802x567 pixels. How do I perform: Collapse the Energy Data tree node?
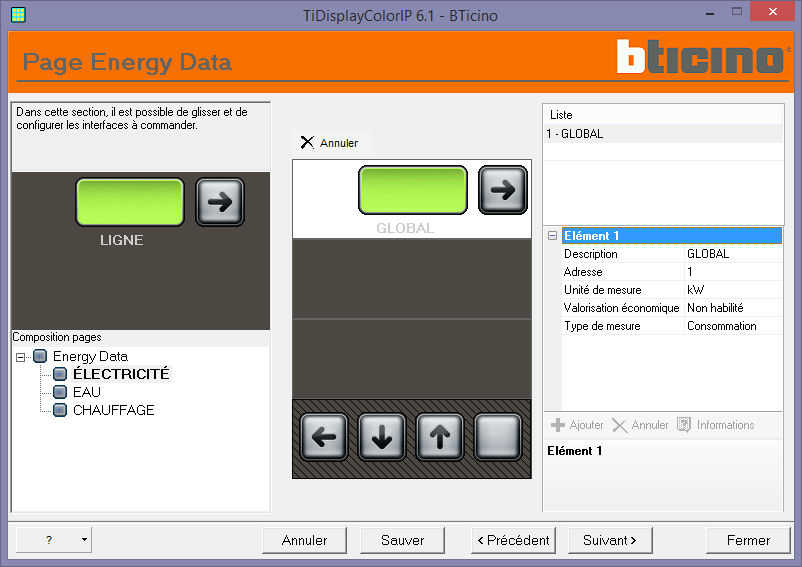pos(20,357)
